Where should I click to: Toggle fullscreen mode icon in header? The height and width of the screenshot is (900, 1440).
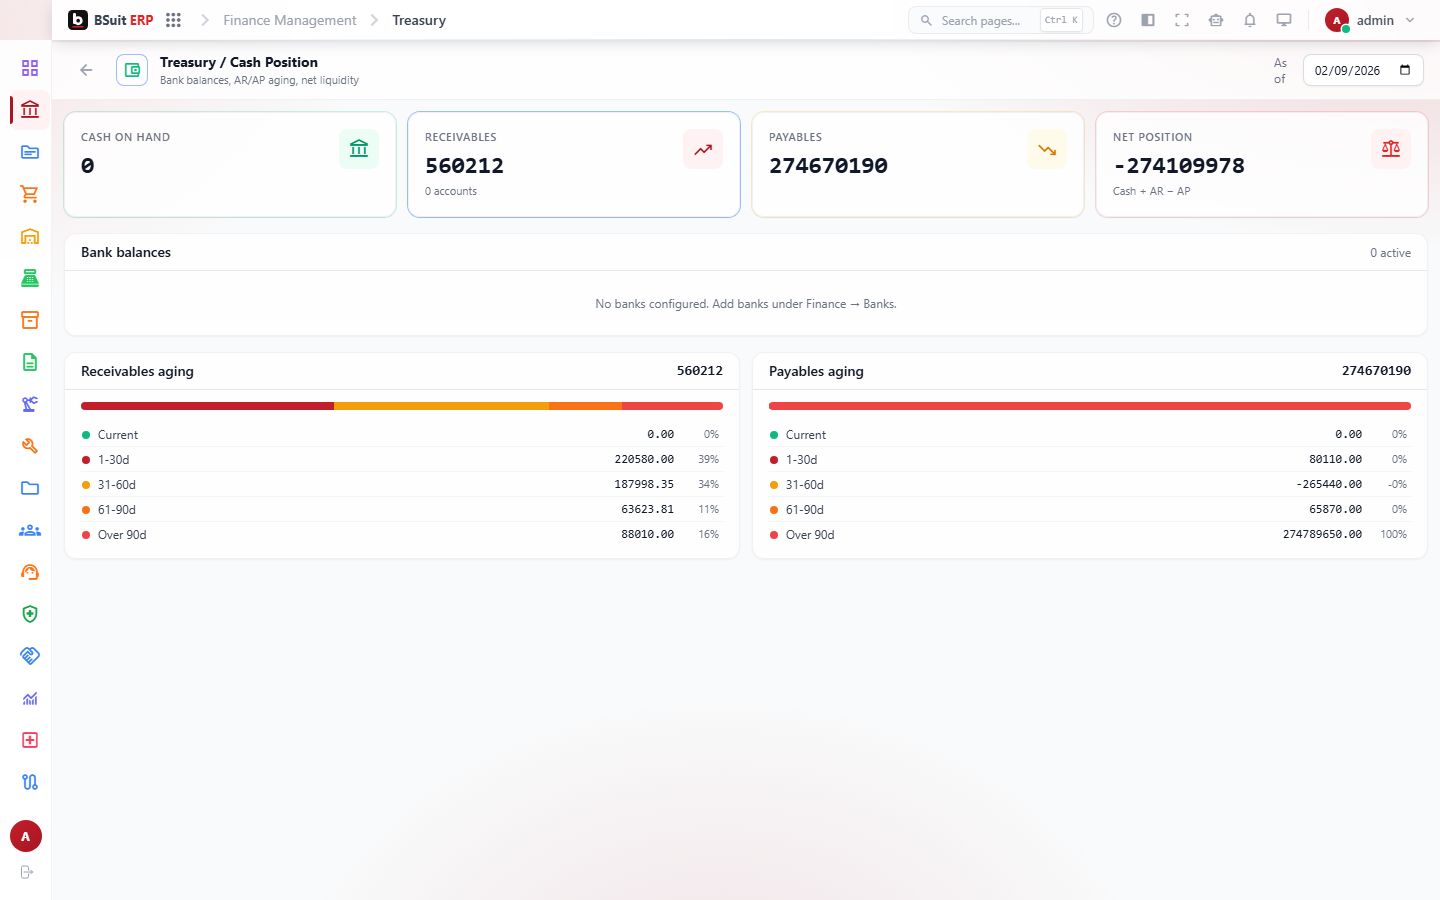point(1182,20)
